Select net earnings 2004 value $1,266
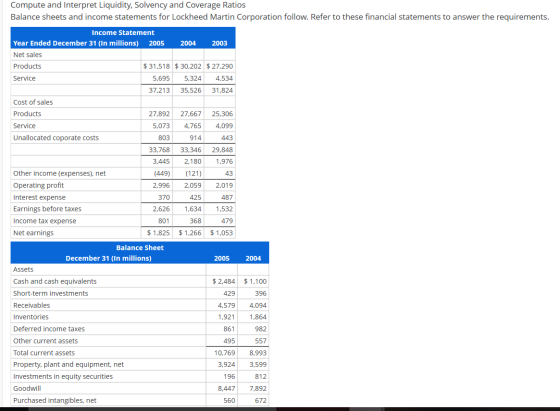This screenshot has width=560, height=411. coord(190,233)
